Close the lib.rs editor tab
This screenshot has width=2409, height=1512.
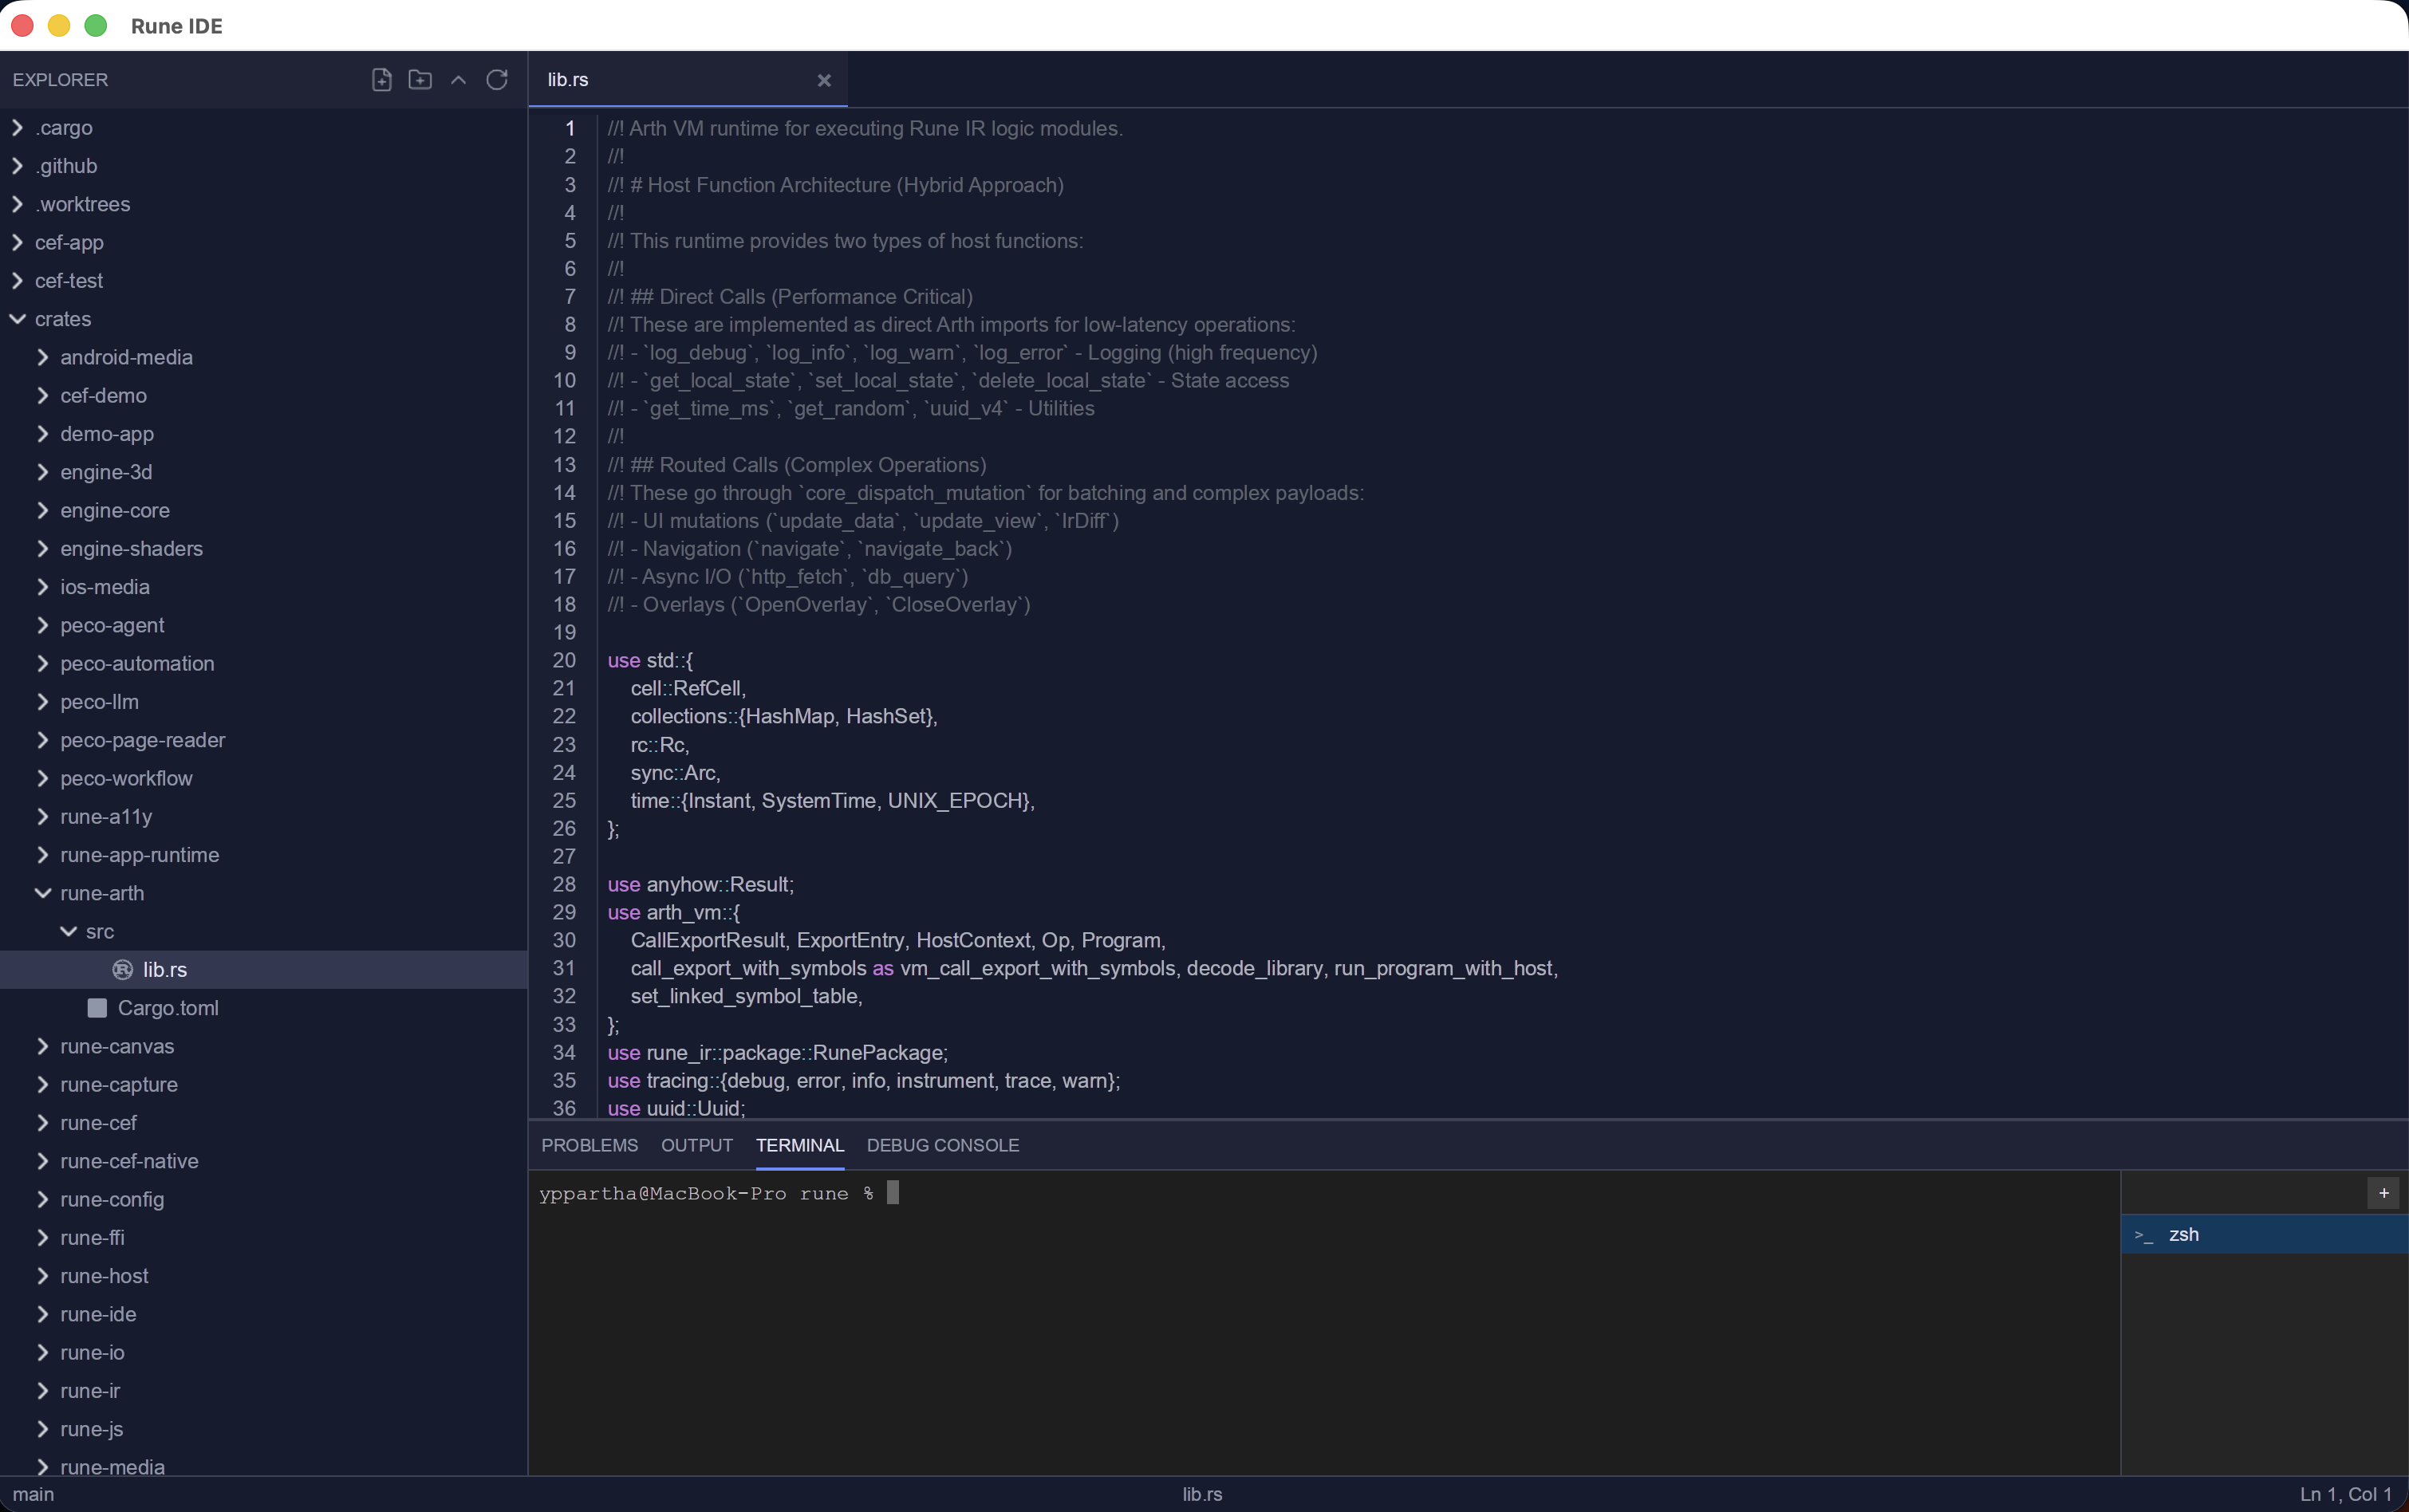click(x=824, y=80)
